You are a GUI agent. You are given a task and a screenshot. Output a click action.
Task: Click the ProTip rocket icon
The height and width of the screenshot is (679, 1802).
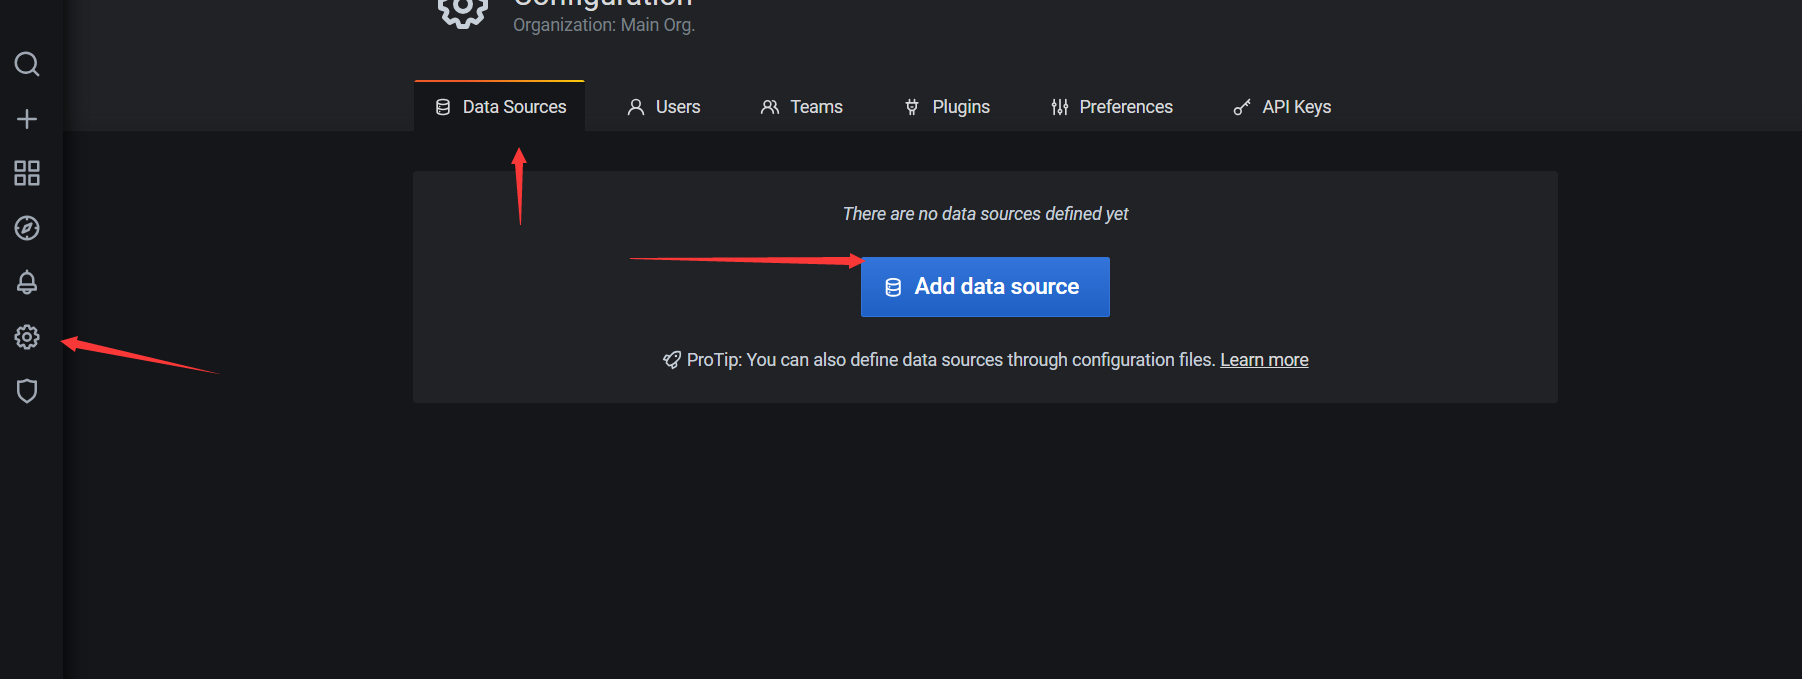pos(672,360)
